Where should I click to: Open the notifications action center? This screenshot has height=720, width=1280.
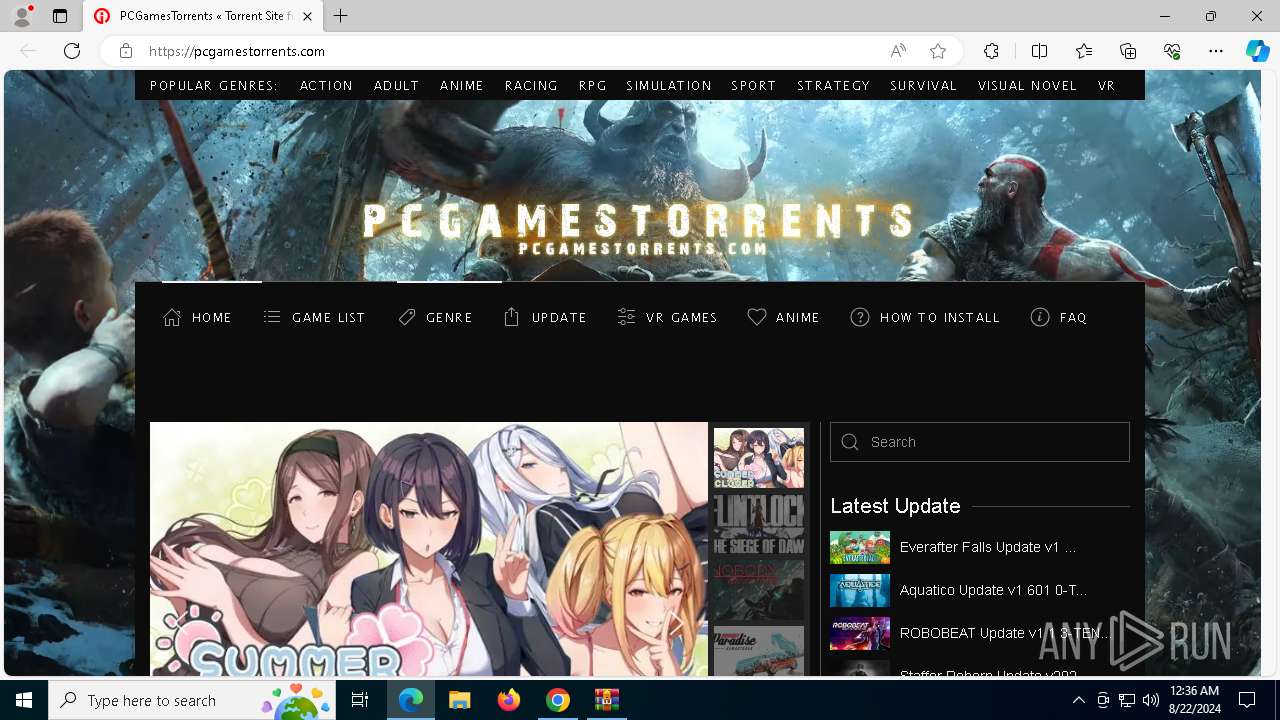tap(1247, 700)
